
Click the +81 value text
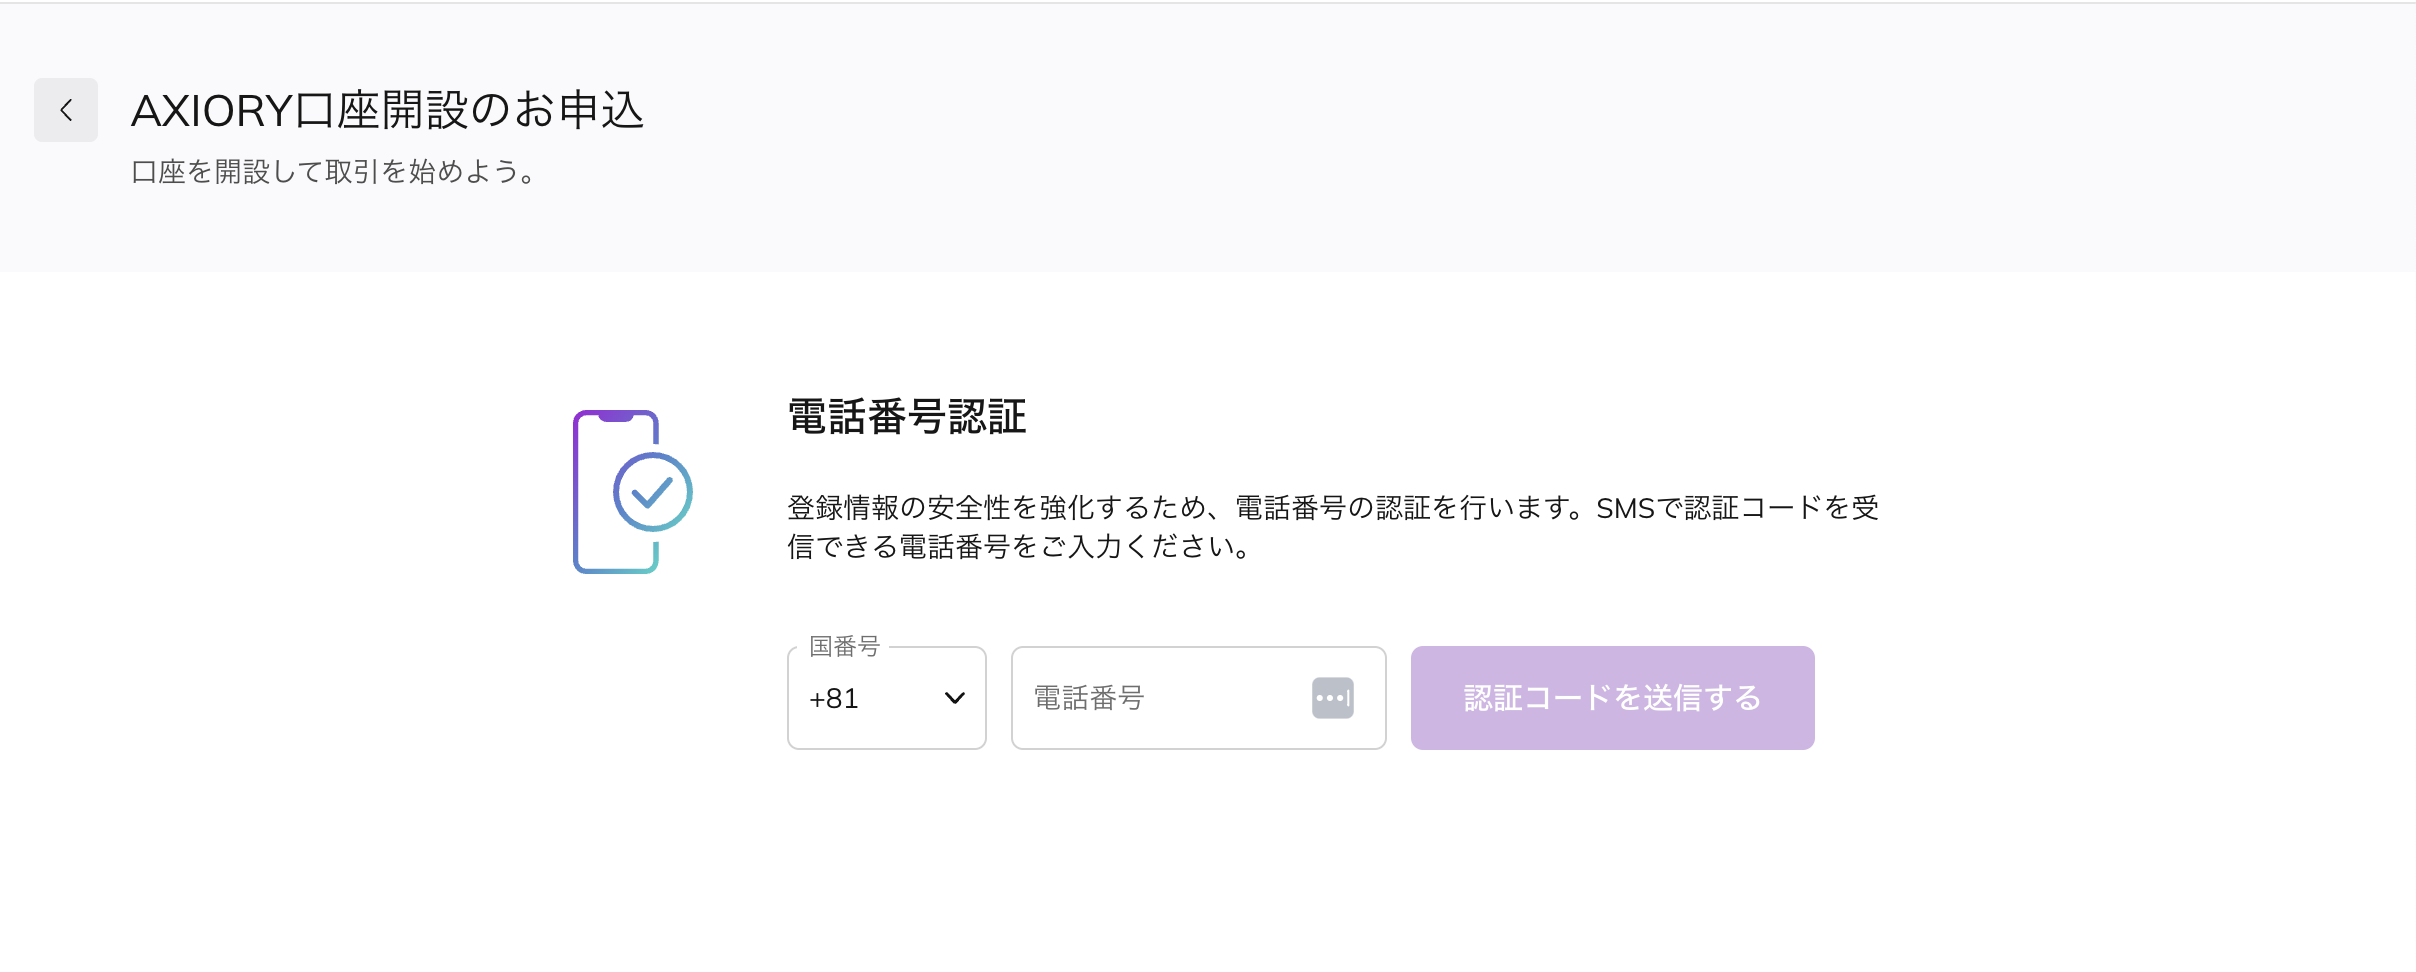point(834,698)
